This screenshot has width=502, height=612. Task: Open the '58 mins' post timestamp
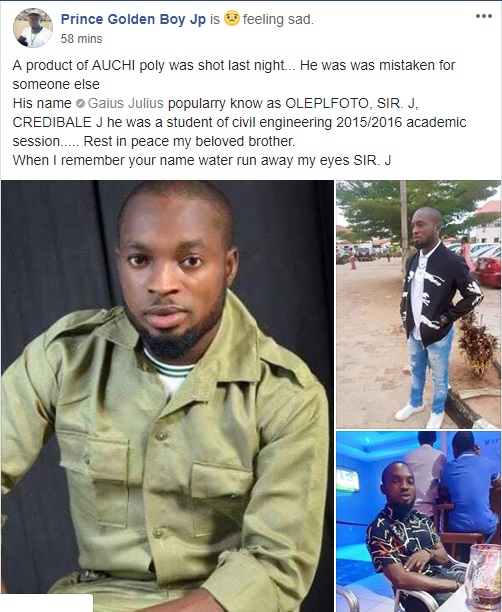[x=81, y=39]
